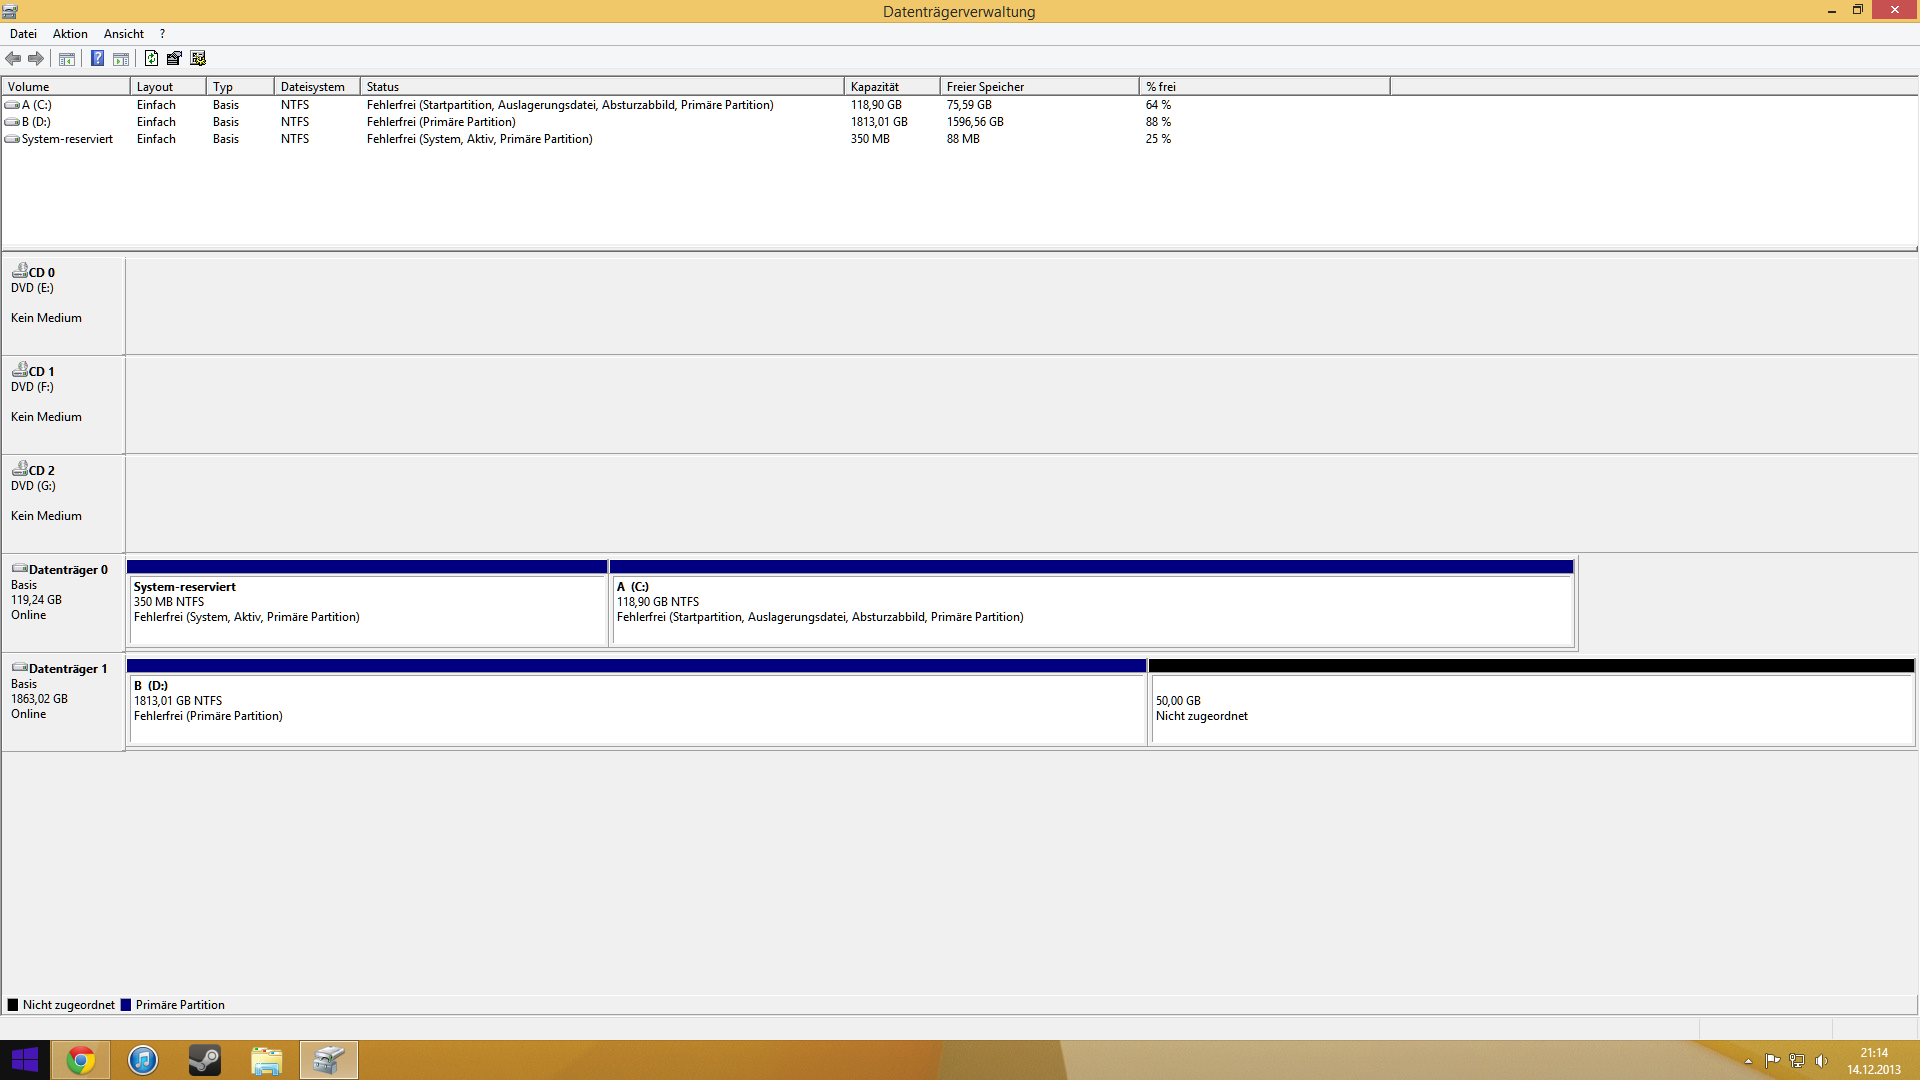The height and width of the screenshot is (1080, 1920).
Task: Open the Help toolbar icon
Action: [97, 58]
